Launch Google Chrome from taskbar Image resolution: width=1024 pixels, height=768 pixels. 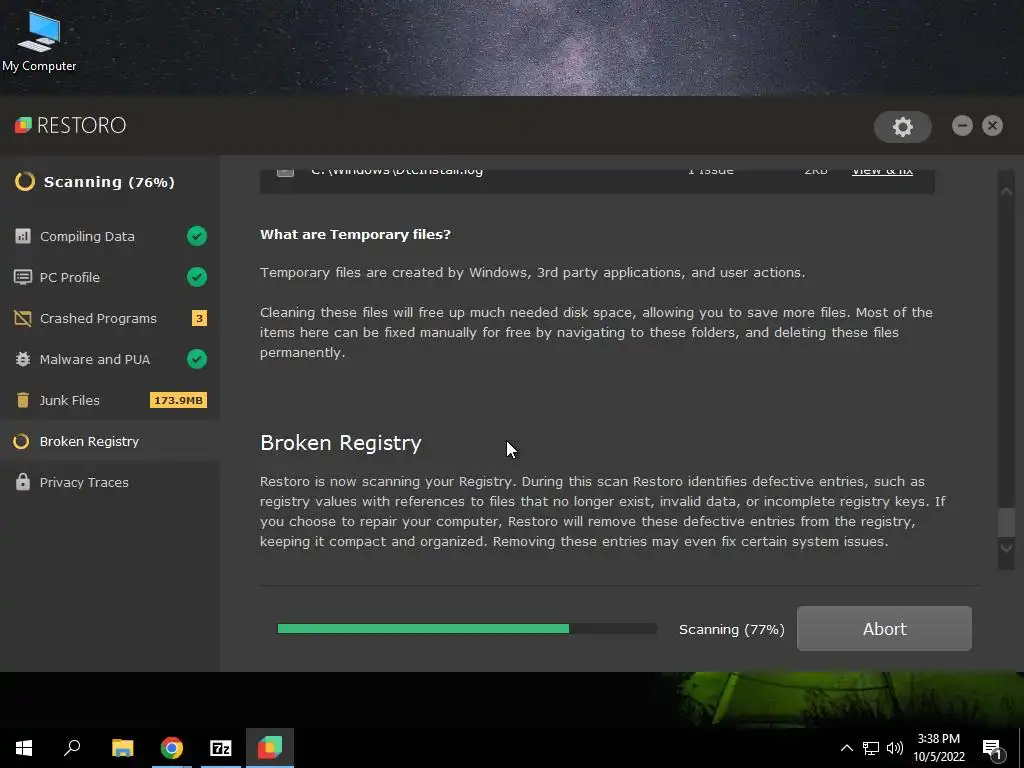(172, 748)
